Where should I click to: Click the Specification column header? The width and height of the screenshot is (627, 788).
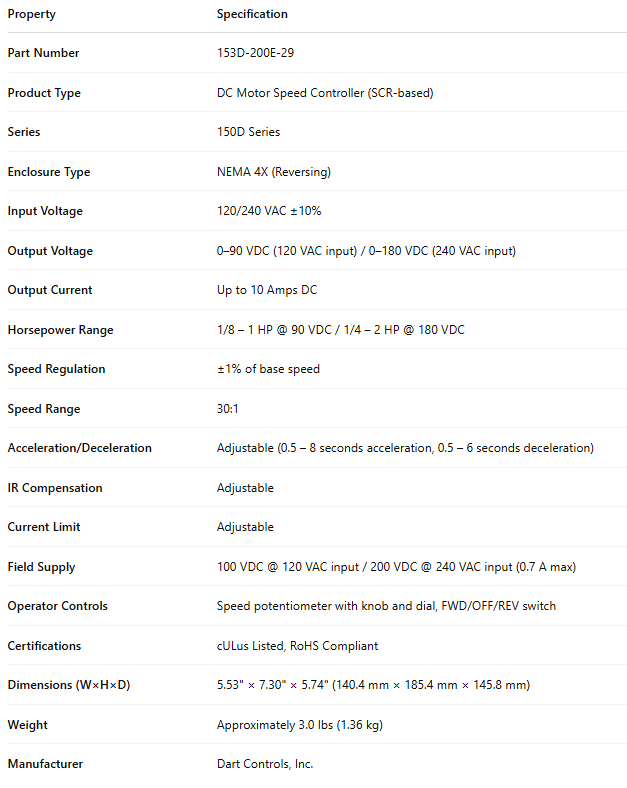[x=252, y=14]
